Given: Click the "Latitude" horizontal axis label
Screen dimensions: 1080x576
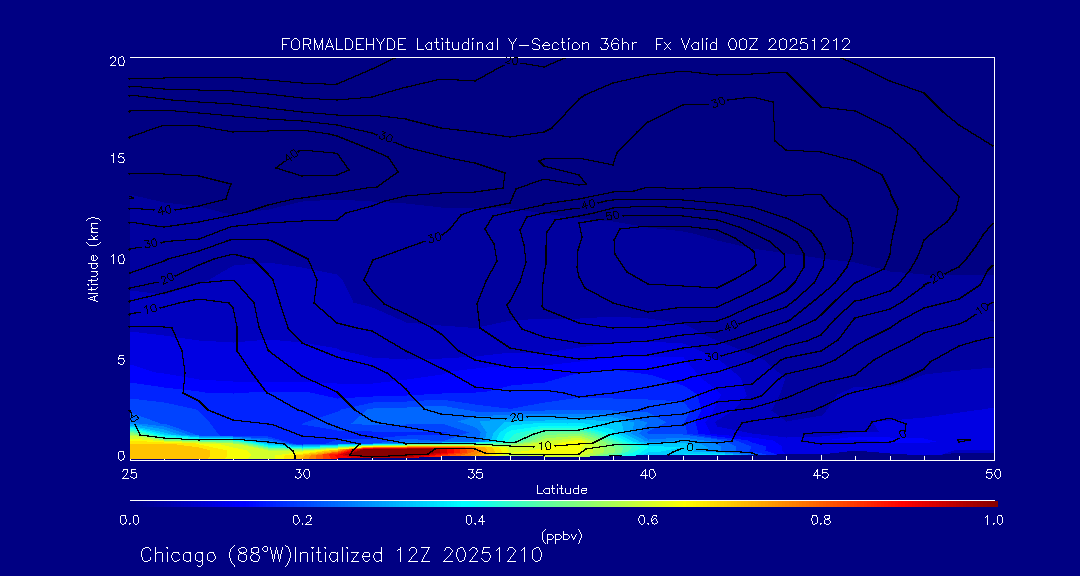Looking at the screenshot, I should tap(561, 490).
